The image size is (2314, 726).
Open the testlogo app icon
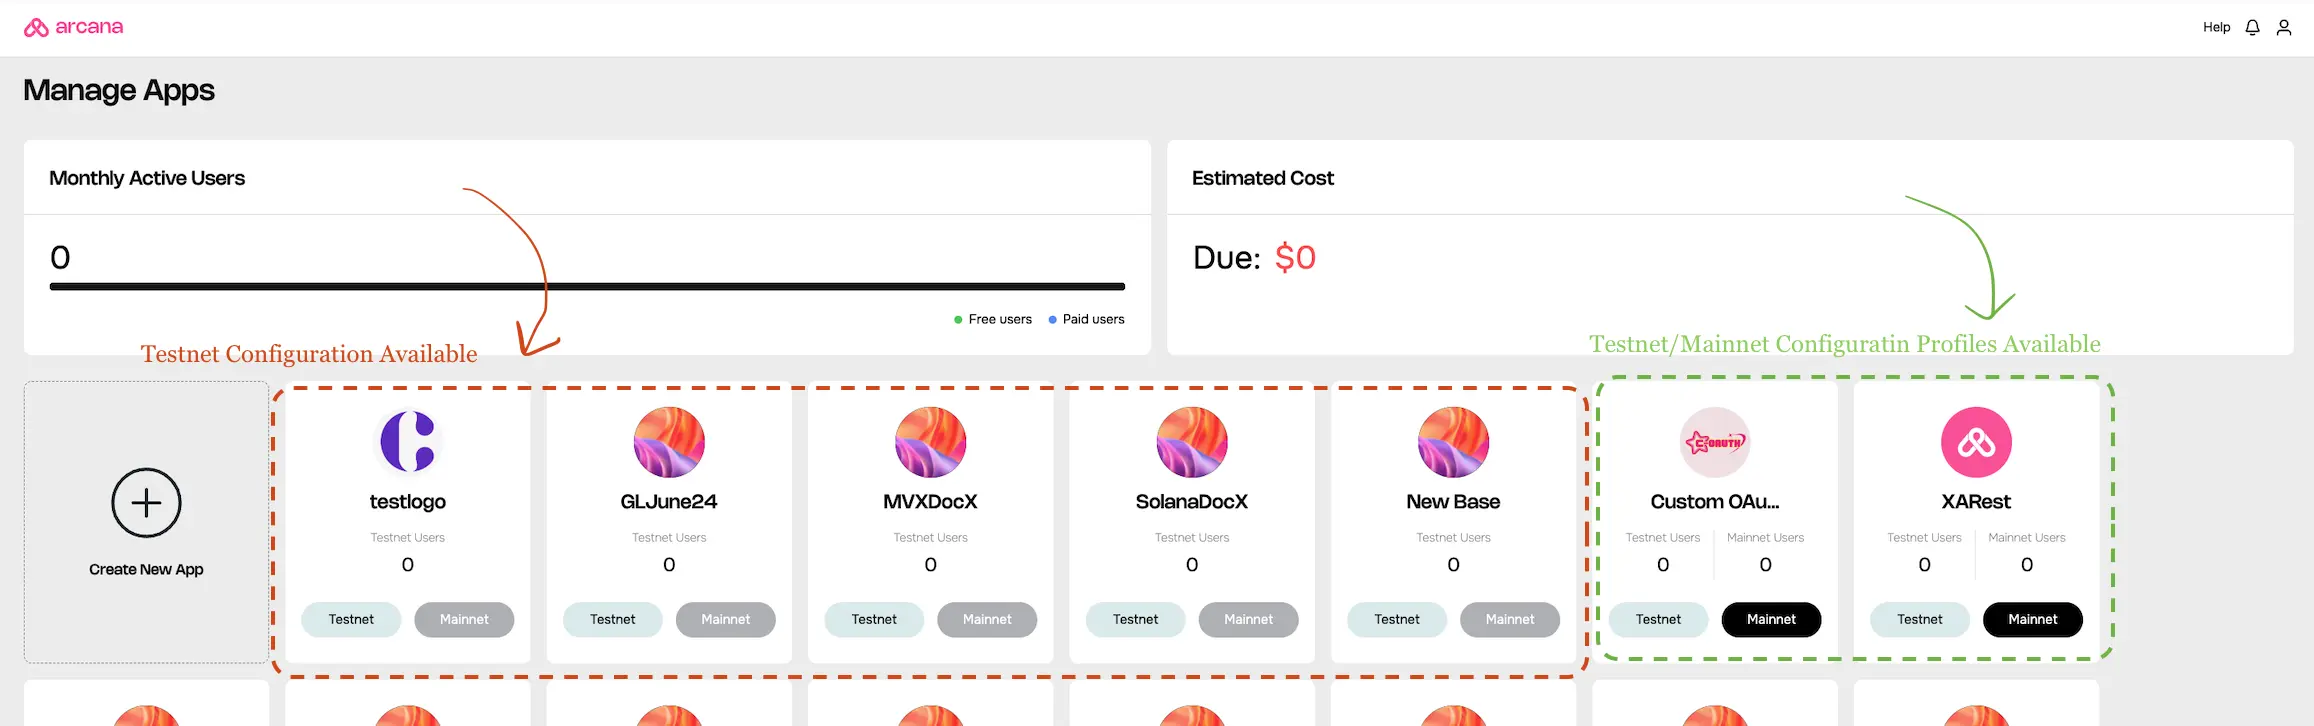pyautogui.click(x=408, y=442)
